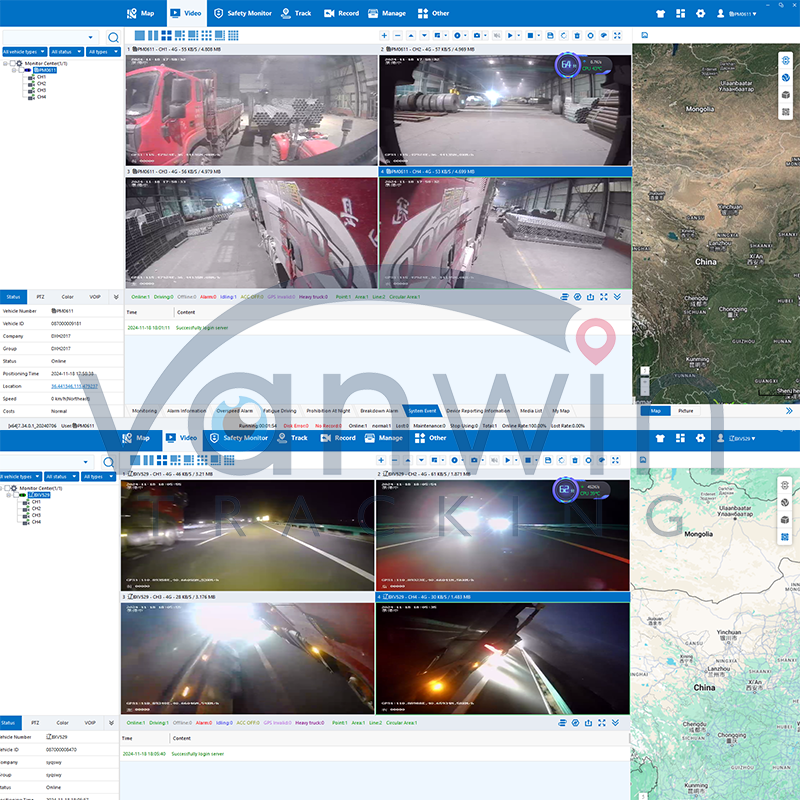Open the Breakdown Alarm tab

[379, 411]
